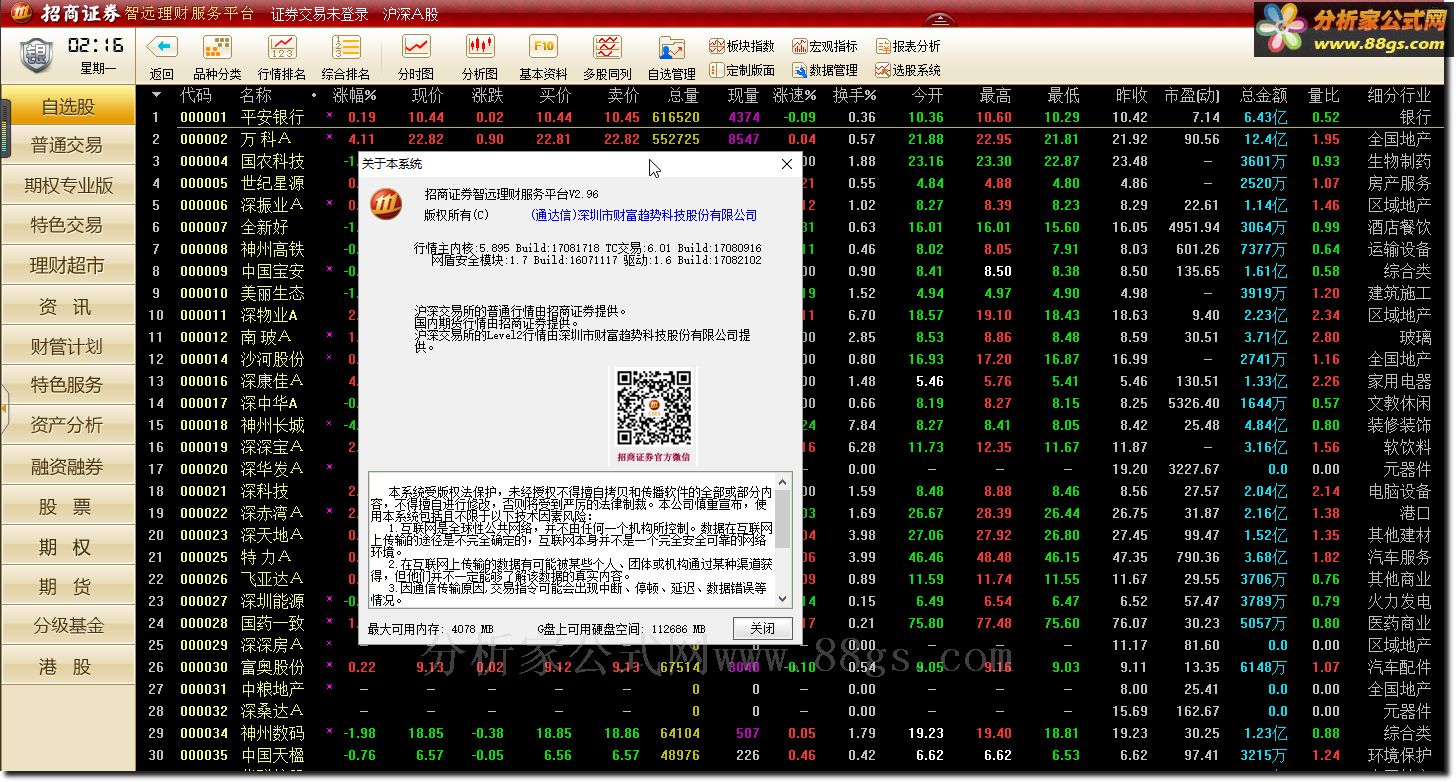This screenshot has width=1456, height=782.
Task: Open 行情排名 ranking icon
Action: coord(282,47)
